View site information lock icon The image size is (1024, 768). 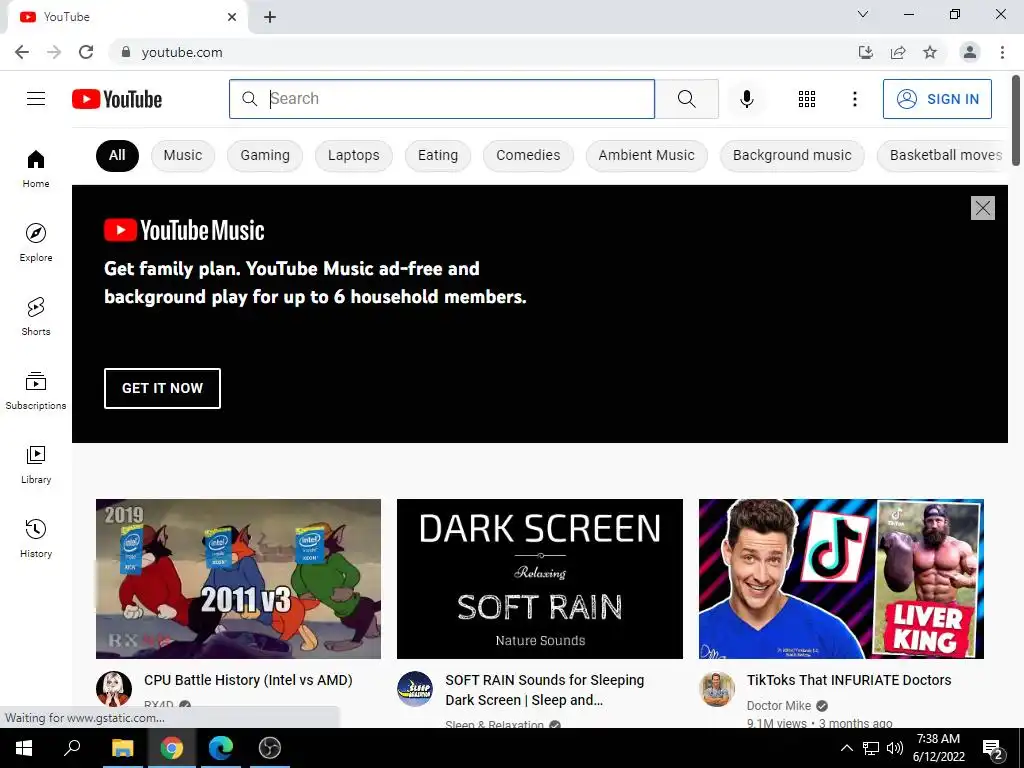click(125, 52)
